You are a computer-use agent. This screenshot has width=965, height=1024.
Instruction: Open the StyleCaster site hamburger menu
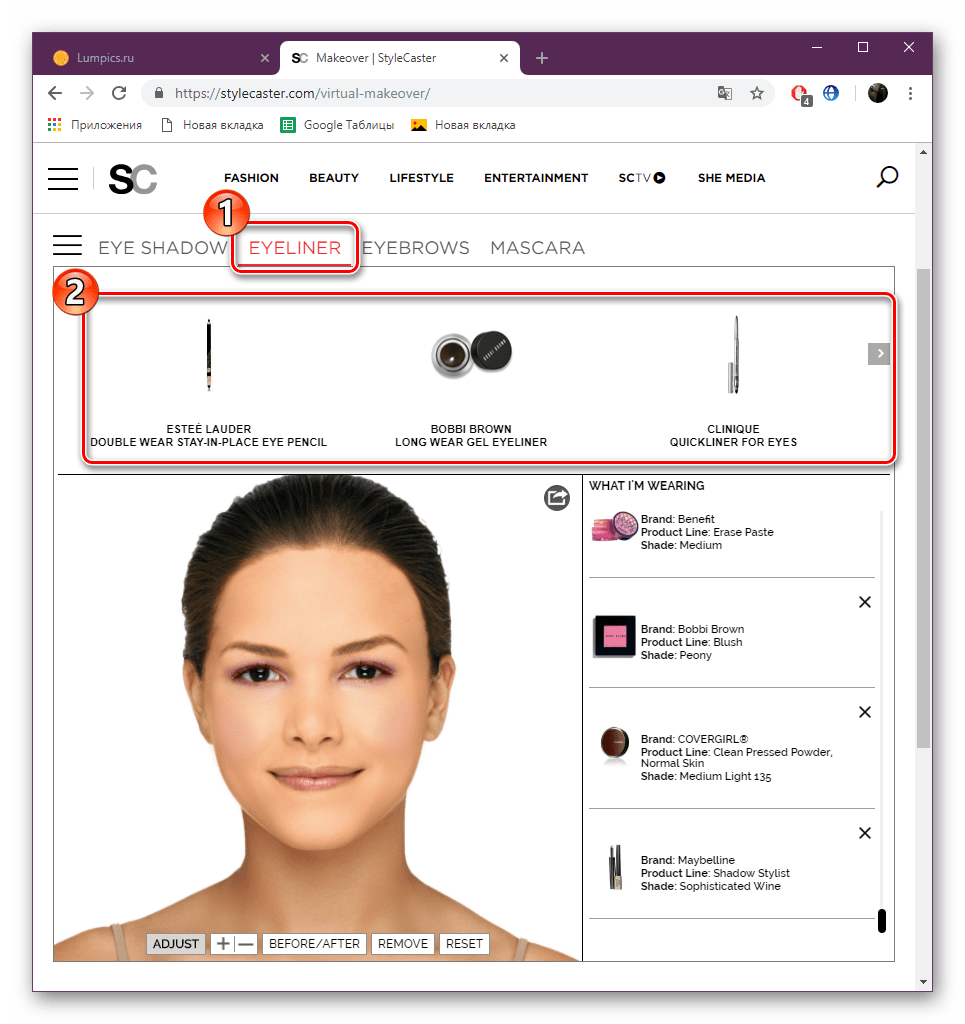[x=63, y=179]
